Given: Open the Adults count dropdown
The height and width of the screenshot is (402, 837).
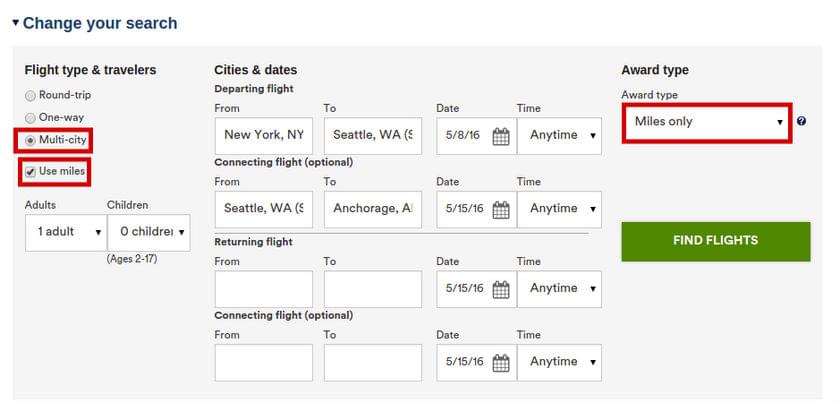Looking at the screenshot, I should click(66, 232).
